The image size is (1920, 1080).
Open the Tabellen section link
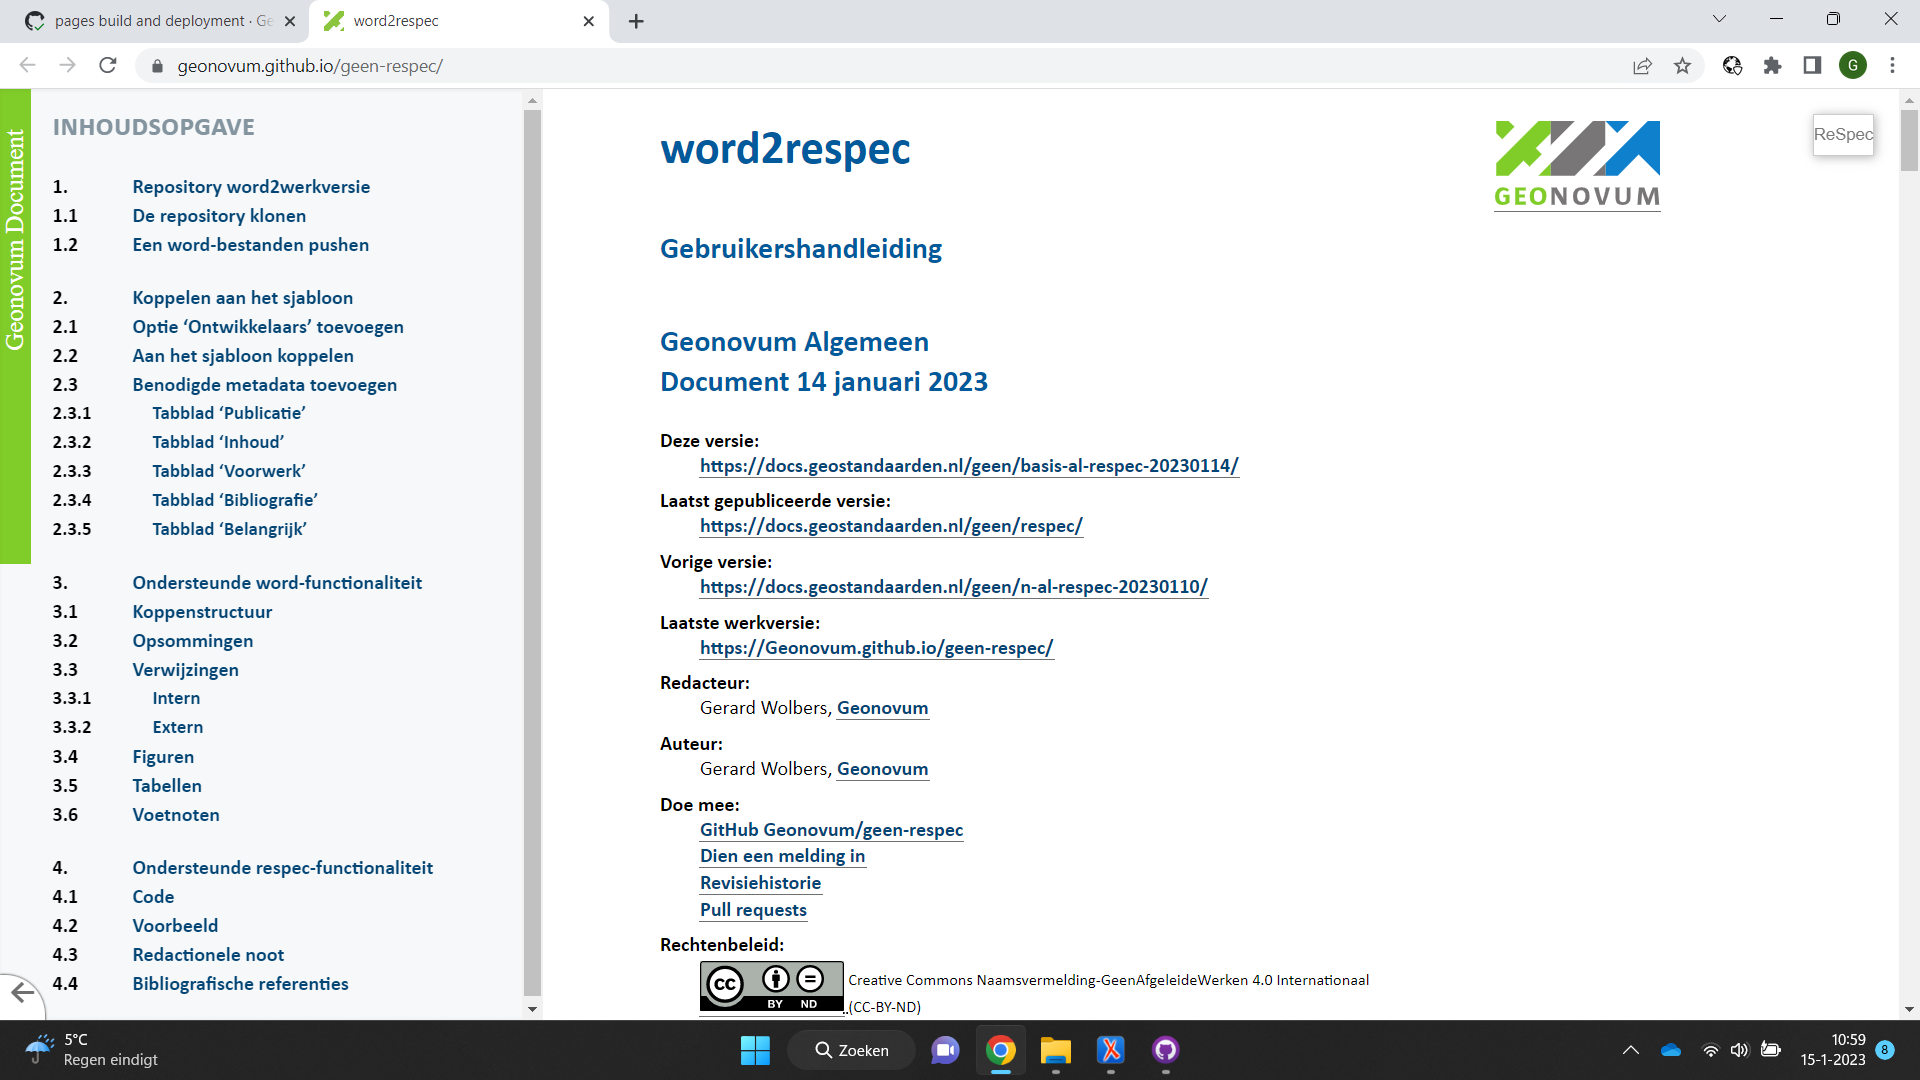(167, 786)
